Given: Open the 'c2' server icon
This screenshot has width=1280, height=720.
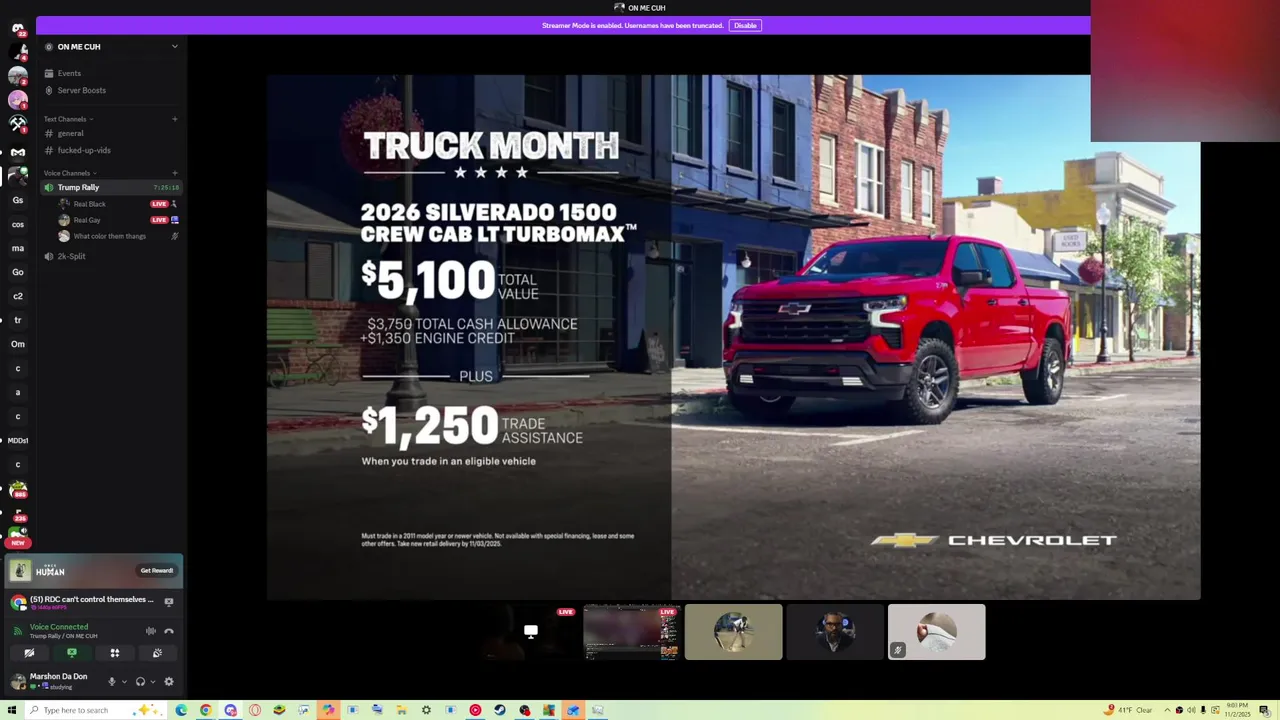Looking at the screenshot, I should click(x=18, y=296).
